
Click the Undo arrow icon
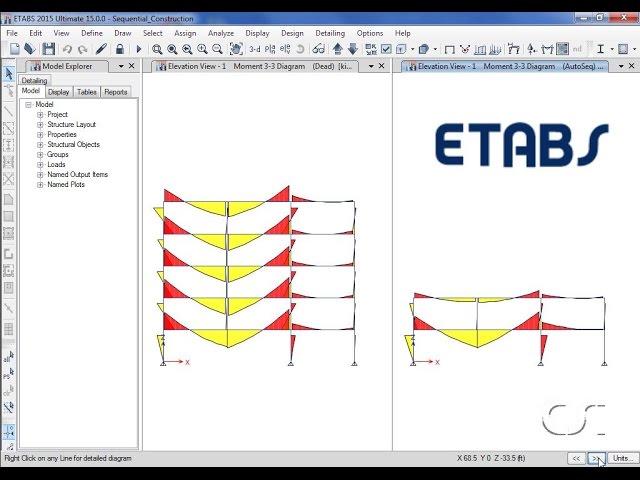[x=67, y=49]
